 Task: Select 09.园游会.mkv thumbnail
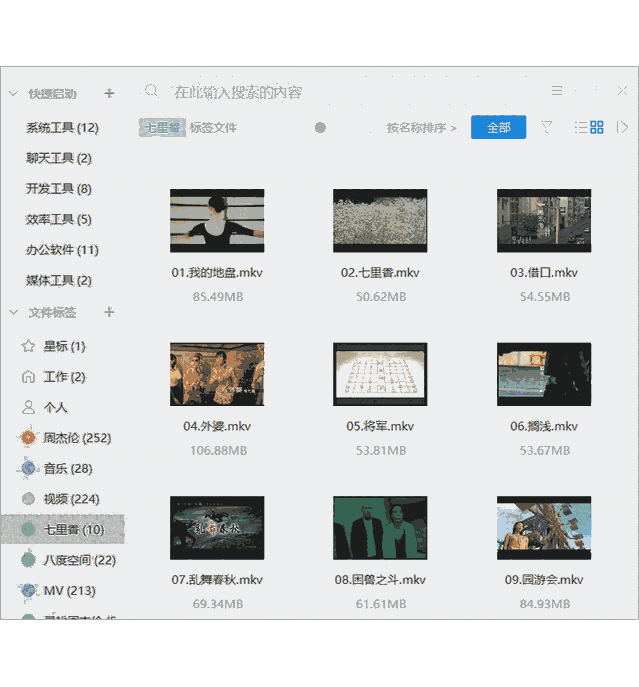544,528
